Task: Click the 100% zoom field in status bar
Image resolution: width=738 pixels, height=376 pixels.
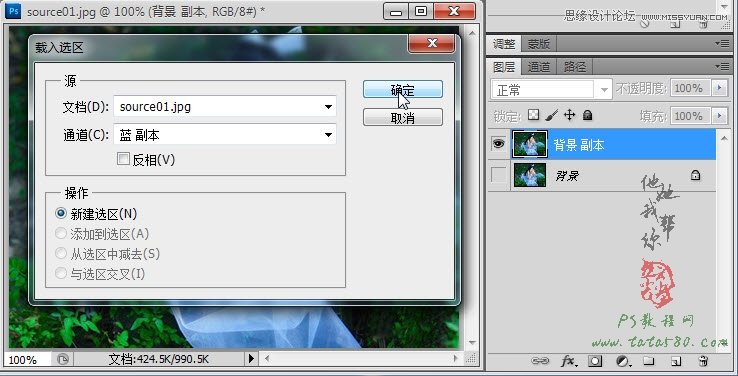Action: pyautogui.click(x=28, y=360)
